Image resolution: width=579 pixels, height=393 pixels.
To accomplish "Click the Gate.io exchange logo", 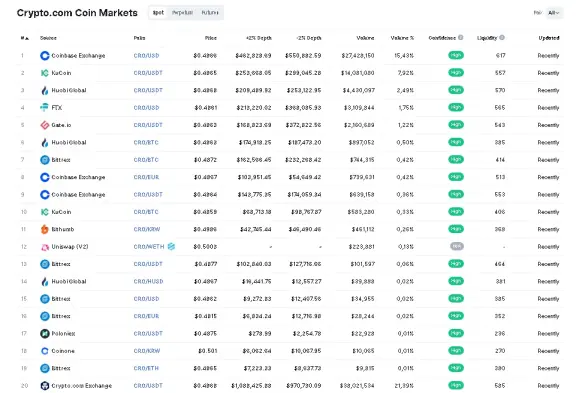I will (45, 125).
